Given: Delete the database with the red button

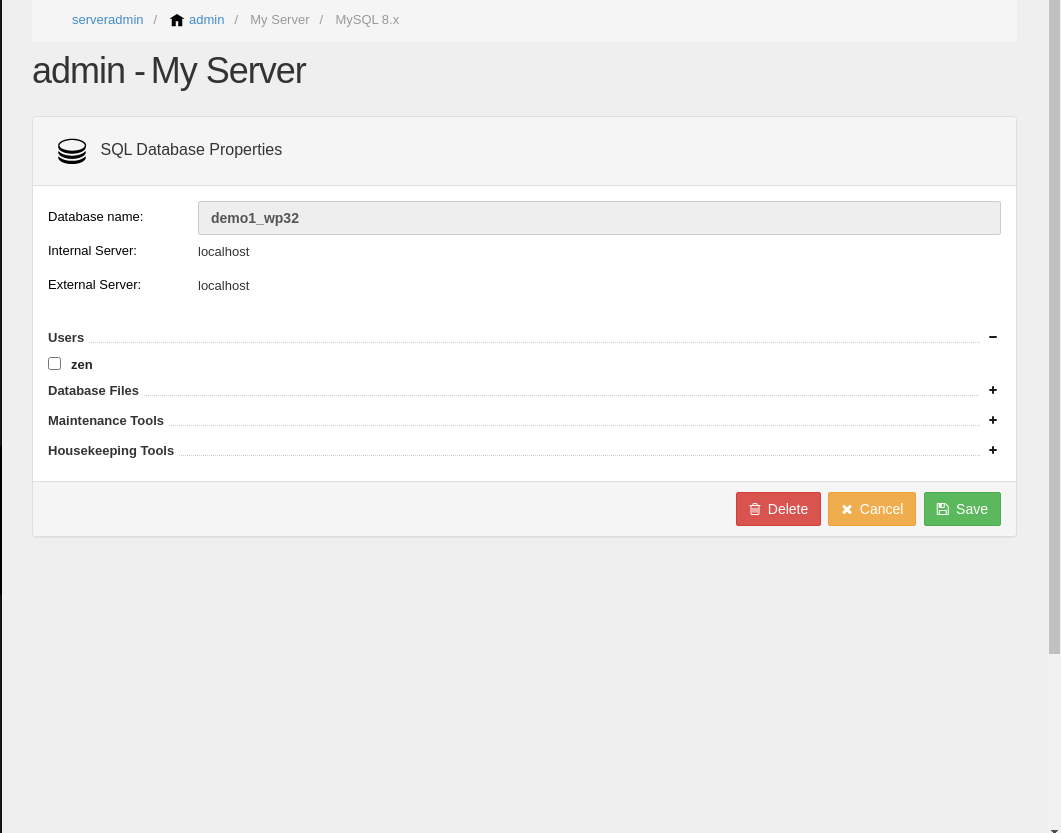Looking at the screenshot, I should coord(778,509).
